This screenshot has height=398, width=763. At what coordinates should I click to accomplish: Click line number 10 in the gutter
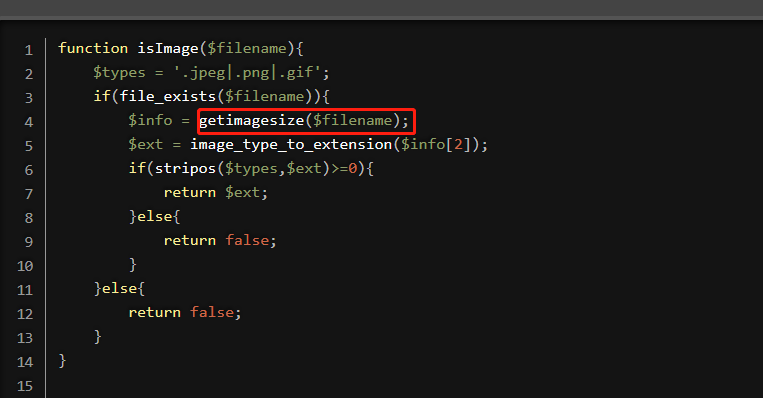click(x=25, y=266)
